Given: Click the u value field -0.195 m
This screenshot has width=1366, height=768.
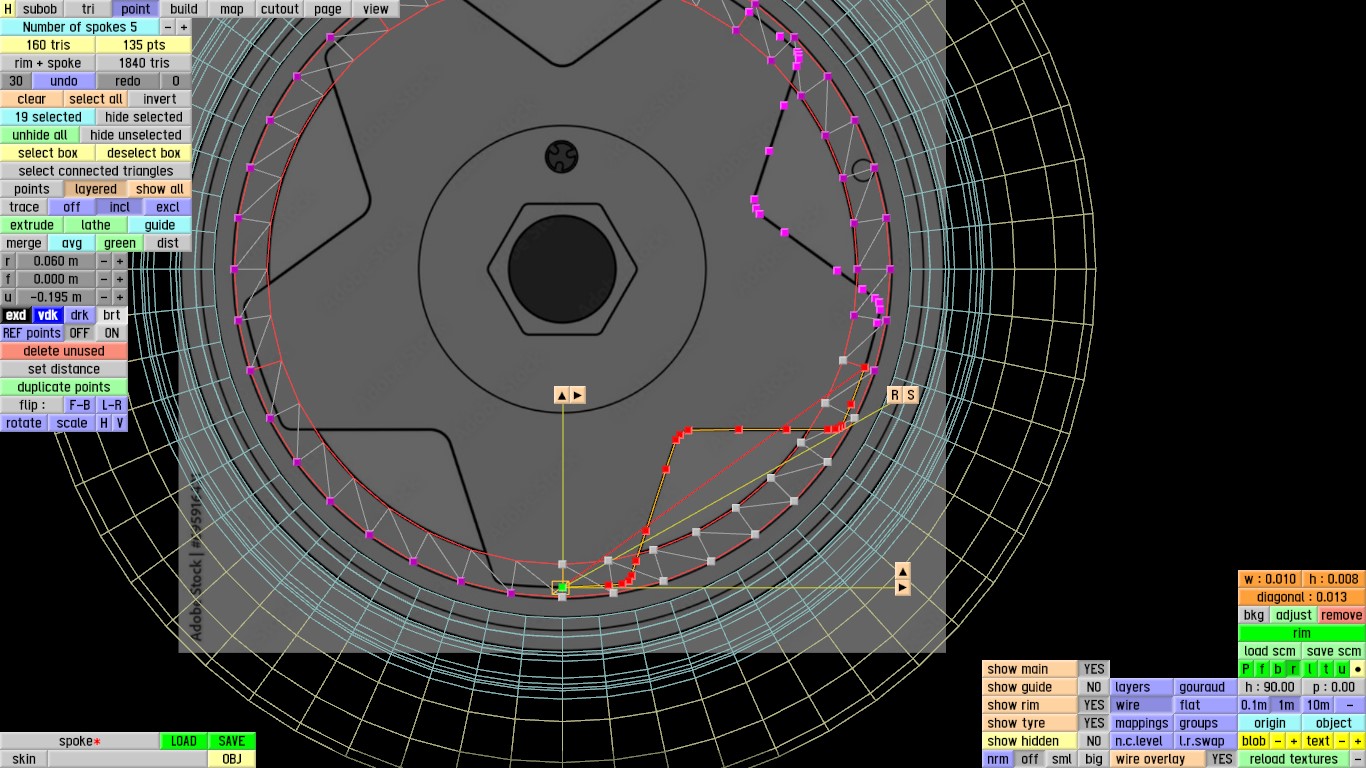Looking at the screenshot, I should (x=56, y=297).
